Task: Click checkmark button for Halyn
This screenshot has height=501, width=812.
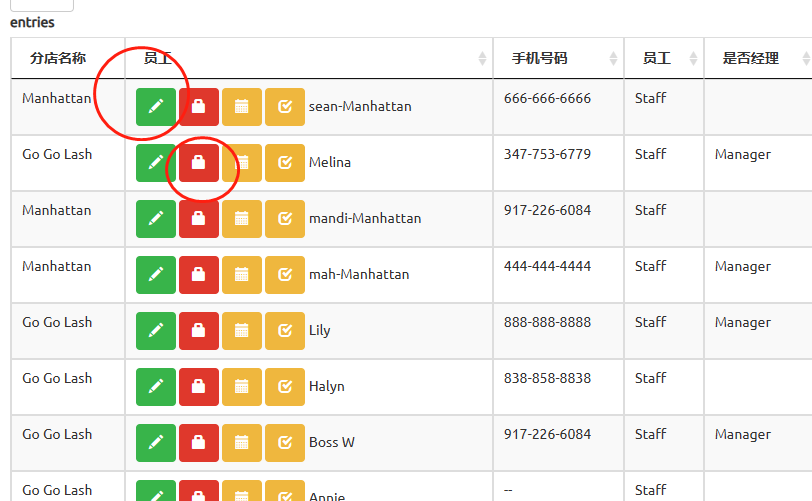Action: [x=285, y=387]
